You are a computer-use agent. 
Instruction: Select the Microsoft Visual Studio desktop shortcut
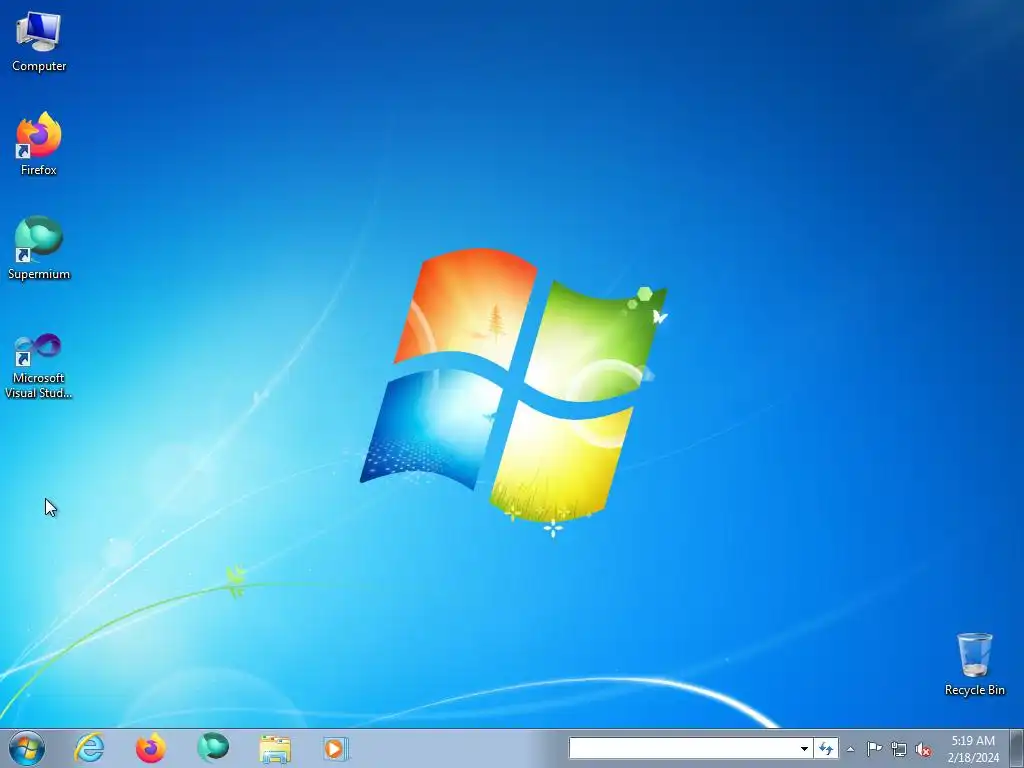(39, 366)
